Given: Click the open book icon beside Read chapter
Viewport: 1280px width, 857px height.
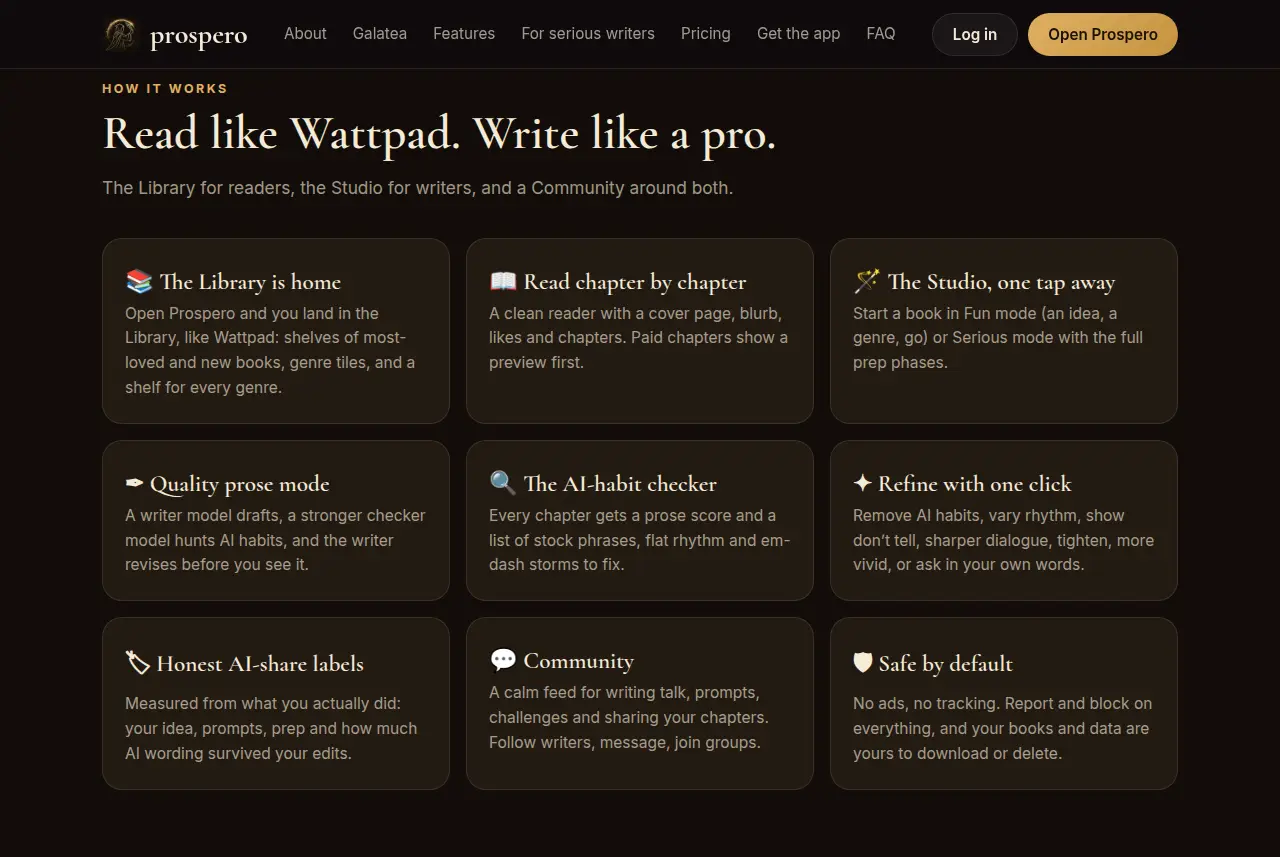Looking at the screenshot, I should [x=503, y=282].
